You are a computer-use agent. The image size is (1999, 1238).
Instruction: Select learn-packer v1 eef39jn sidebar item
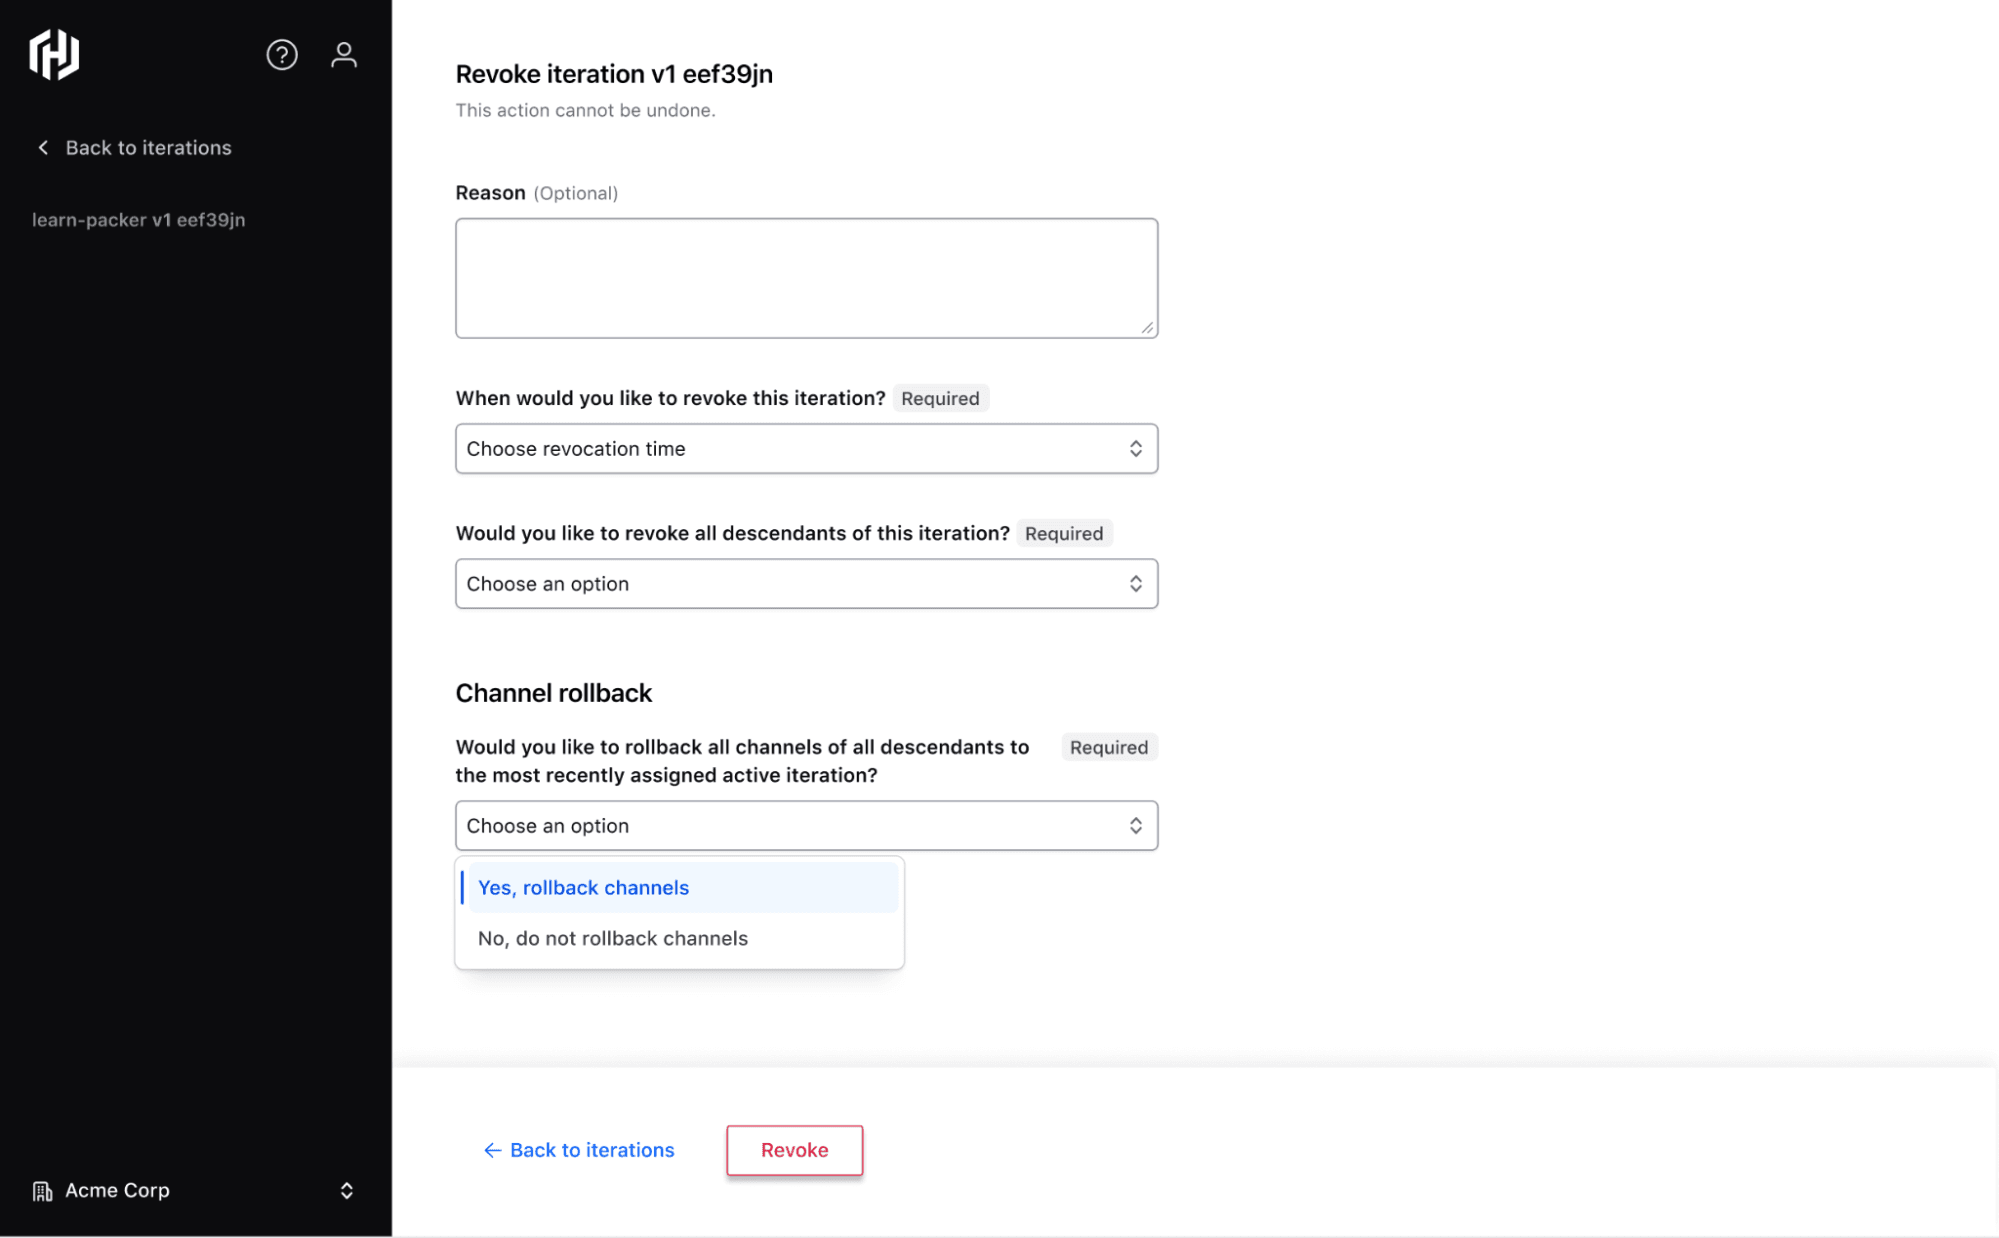(x=139, y=220)
